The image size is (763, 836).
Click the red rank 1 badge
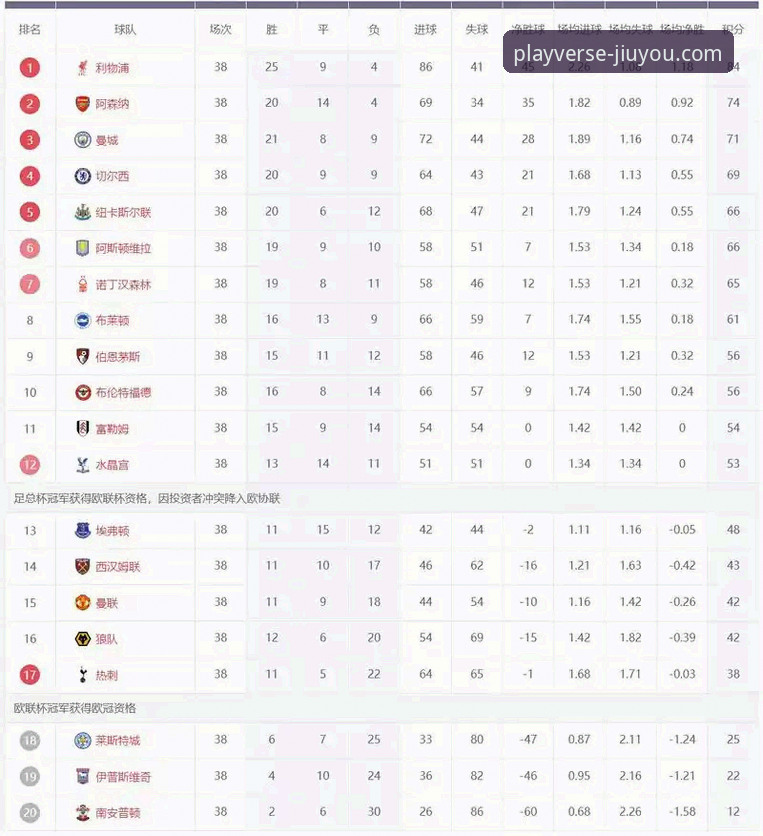(x=30, y=68)
